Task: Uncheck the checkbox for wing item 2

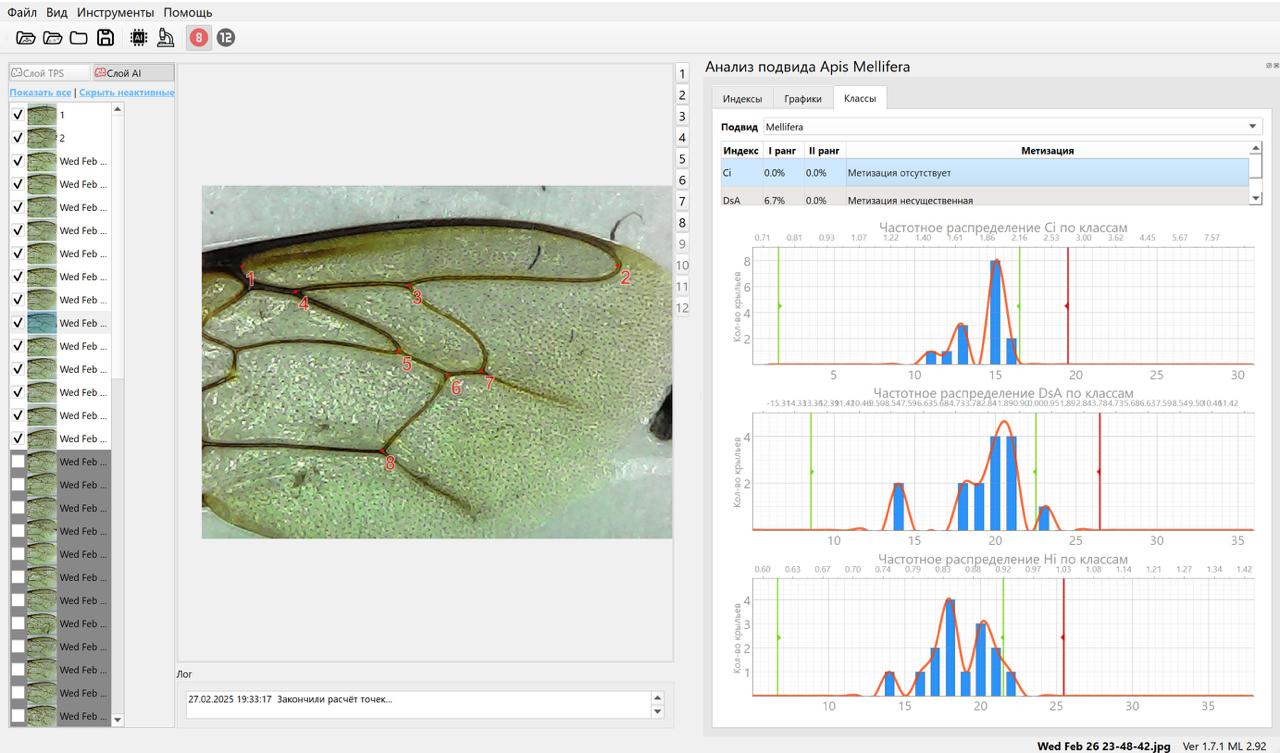Action: 18,138
